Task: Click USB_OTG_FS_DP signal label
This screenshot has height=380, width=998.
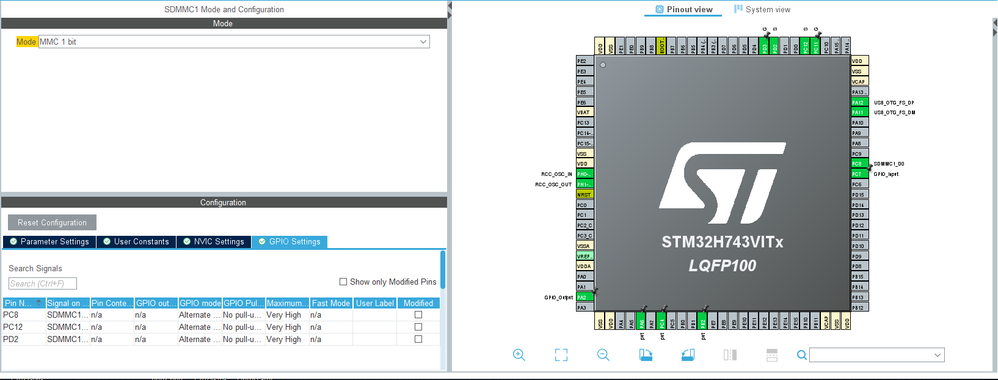Action: (894, 102)
